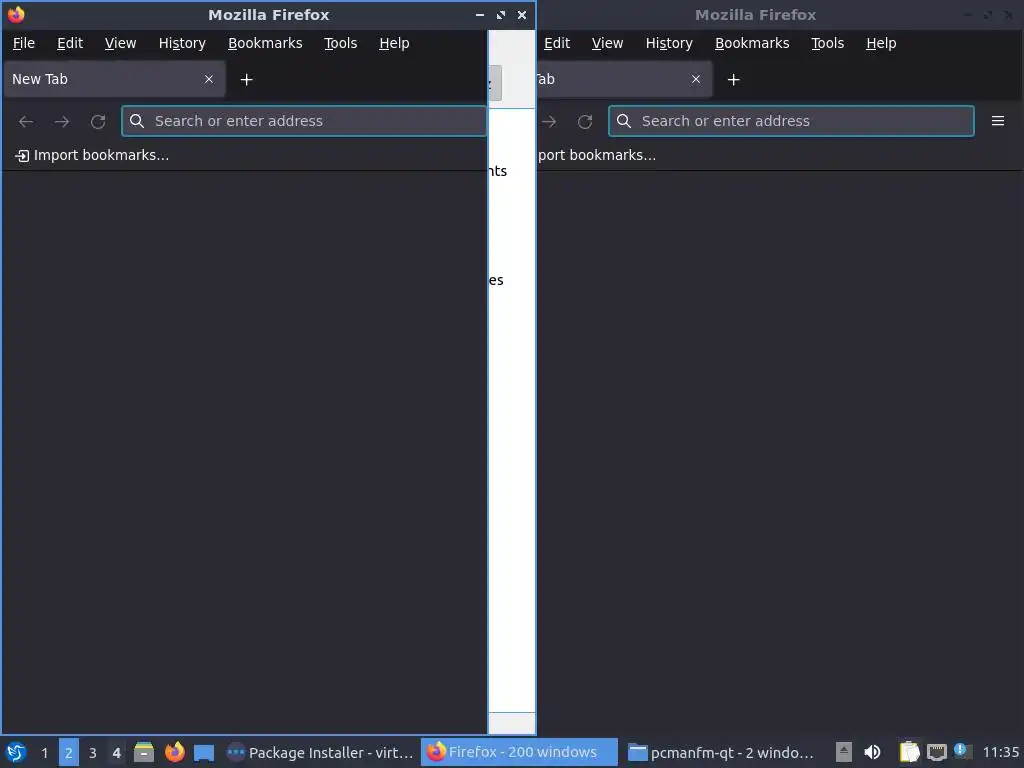Click update notifier tray icon
The width and height of the screenshot is (1024, 768).
pyautogui.click(x=962, y=751)
